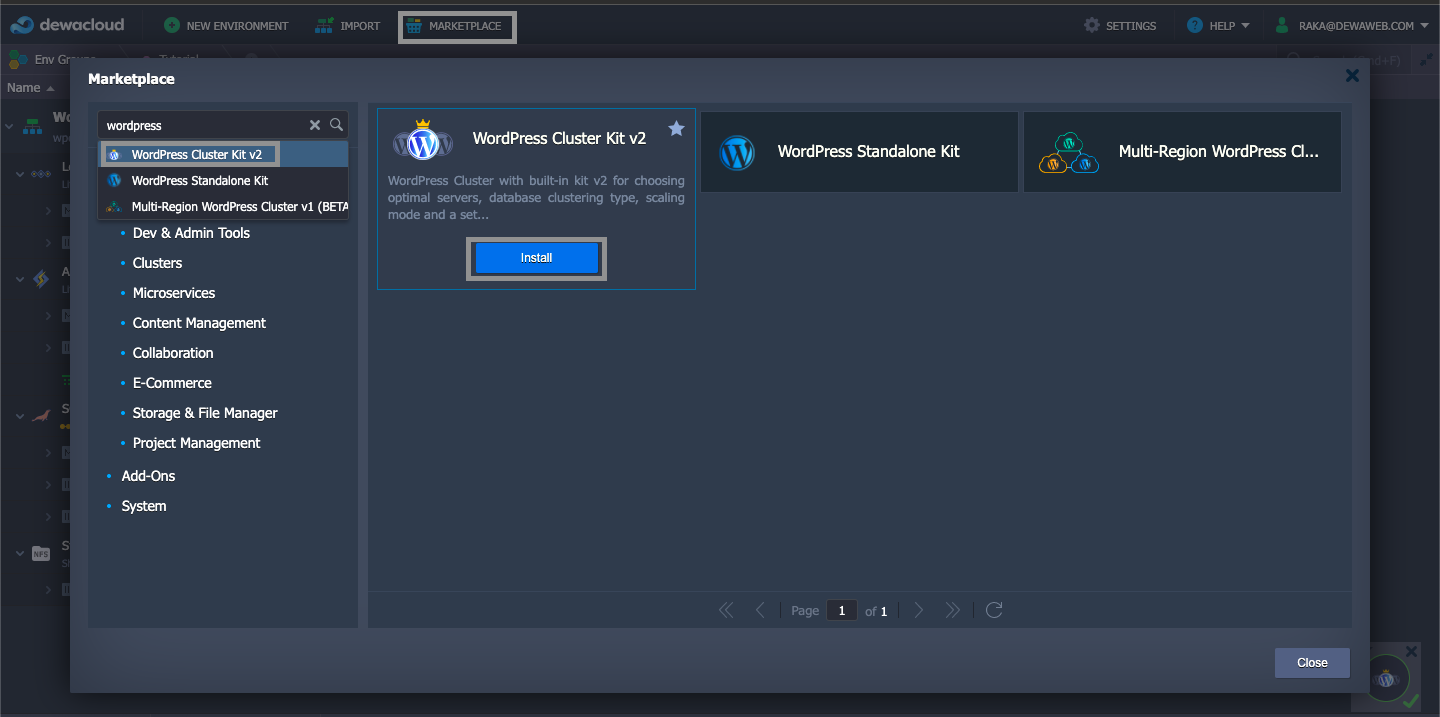Image resolution: width=1440 pixels, height=717 pixels.
Task: Close the Marketplace dialog with the X icon
Action: 1352,75
